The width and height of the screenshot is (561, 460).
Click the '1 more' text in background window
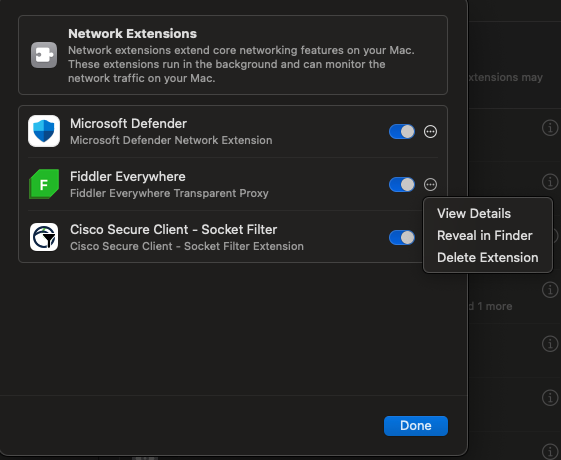coord(494,306)
